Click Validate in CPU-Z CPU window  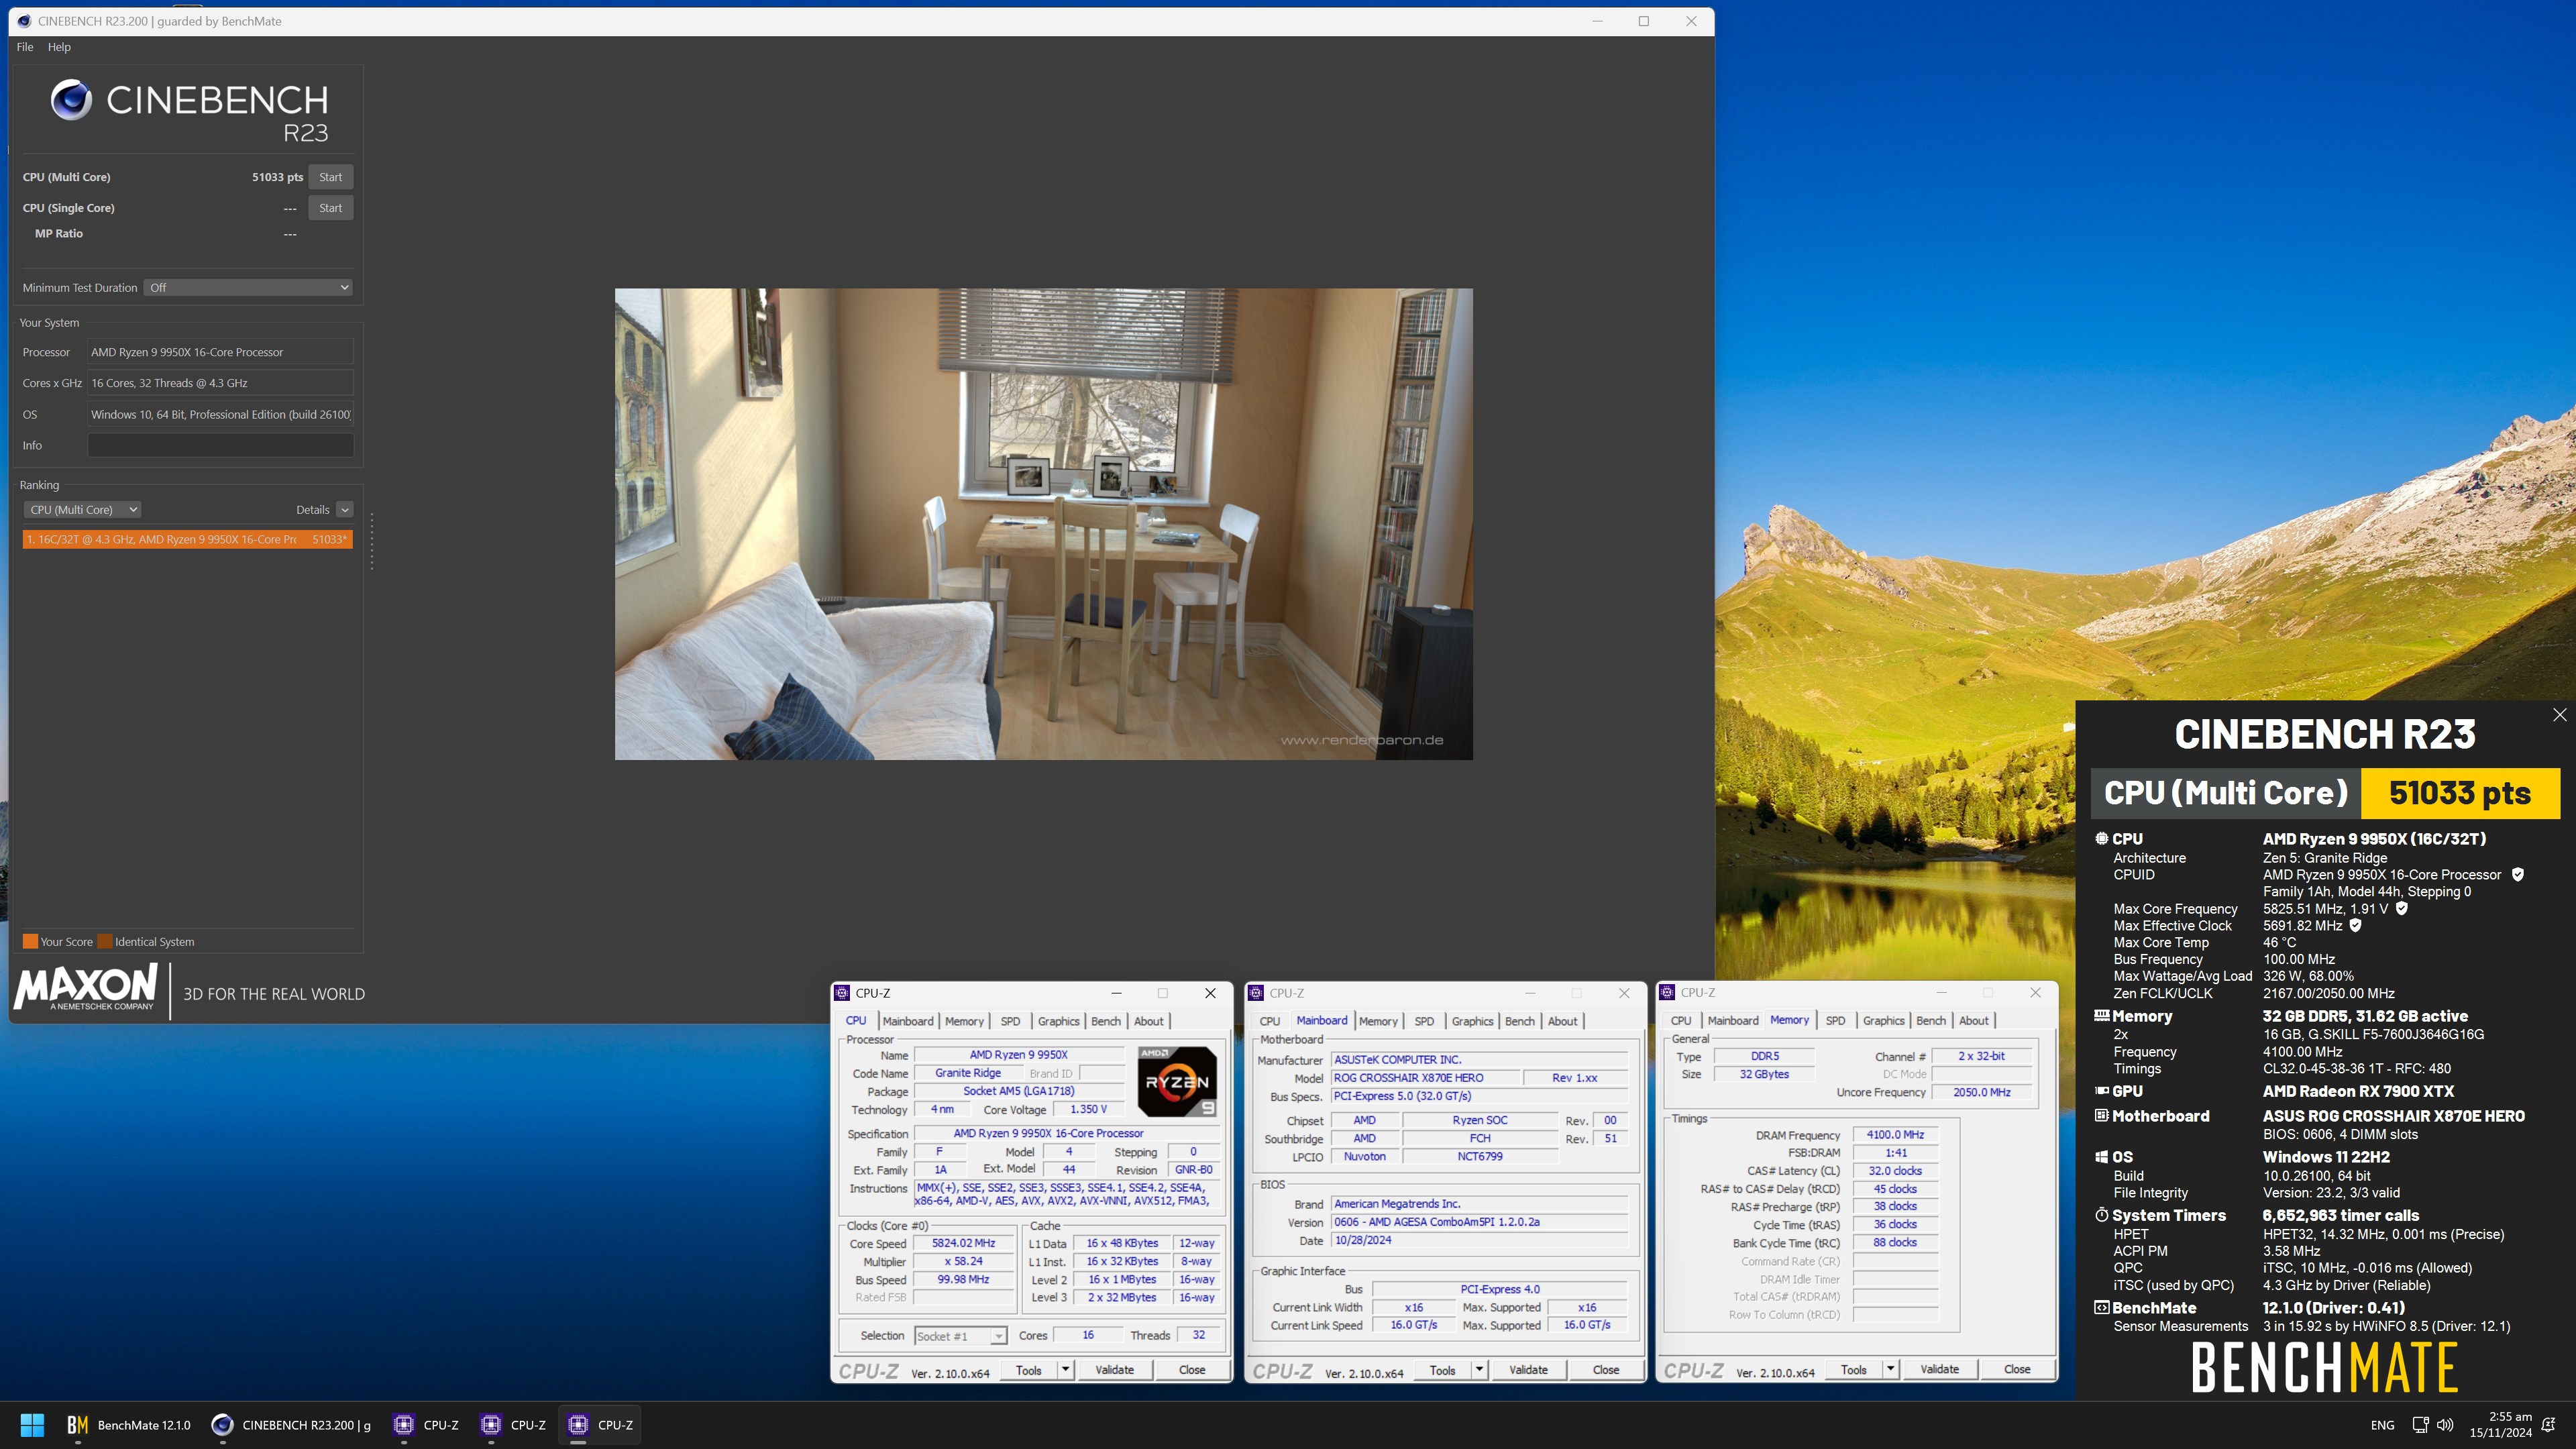point(1114,1370)
